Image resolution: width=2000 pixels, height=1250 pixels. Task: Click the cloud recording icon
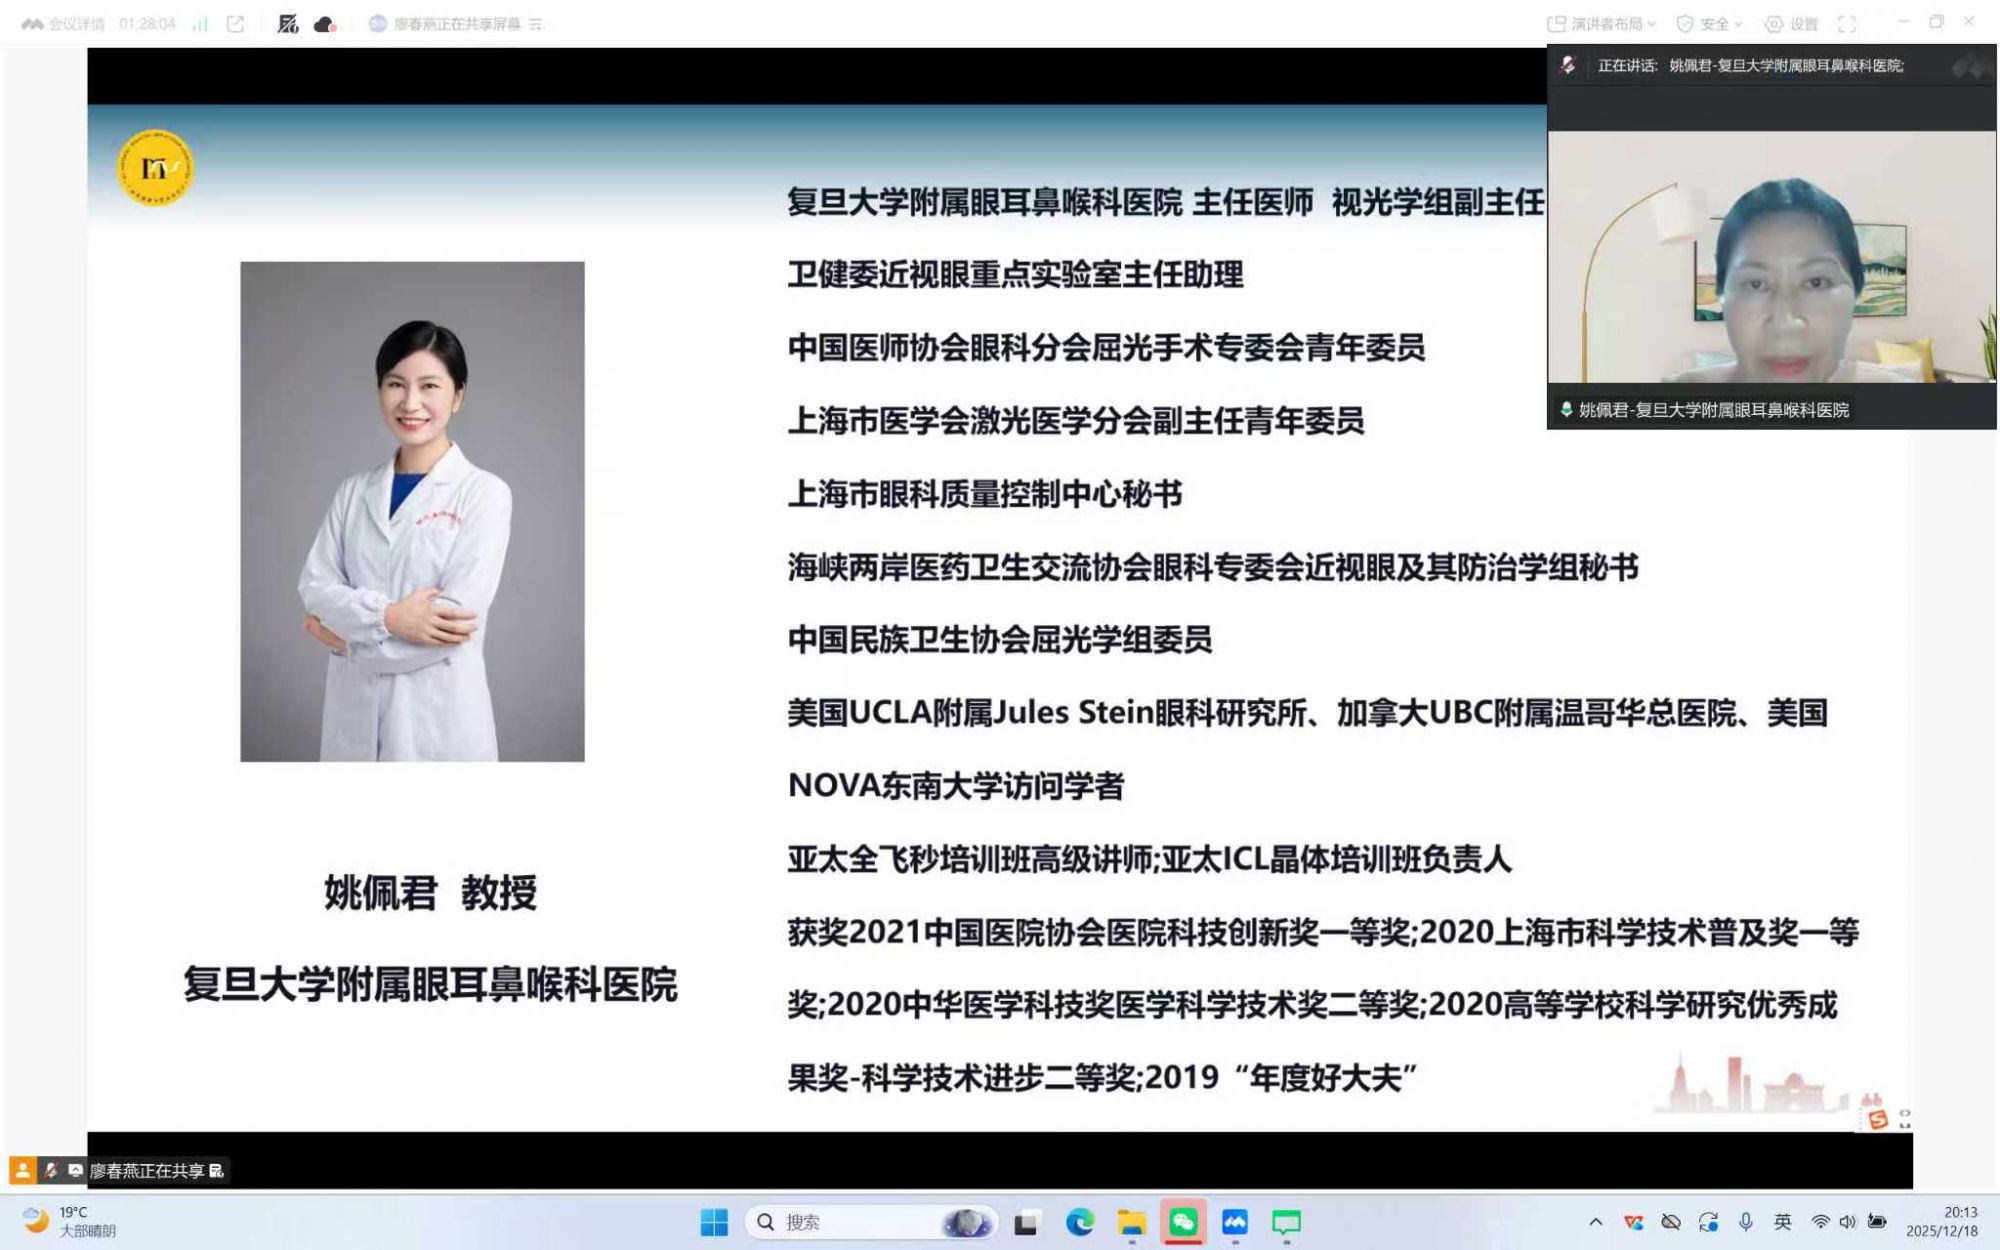click(x=325, y=24)
